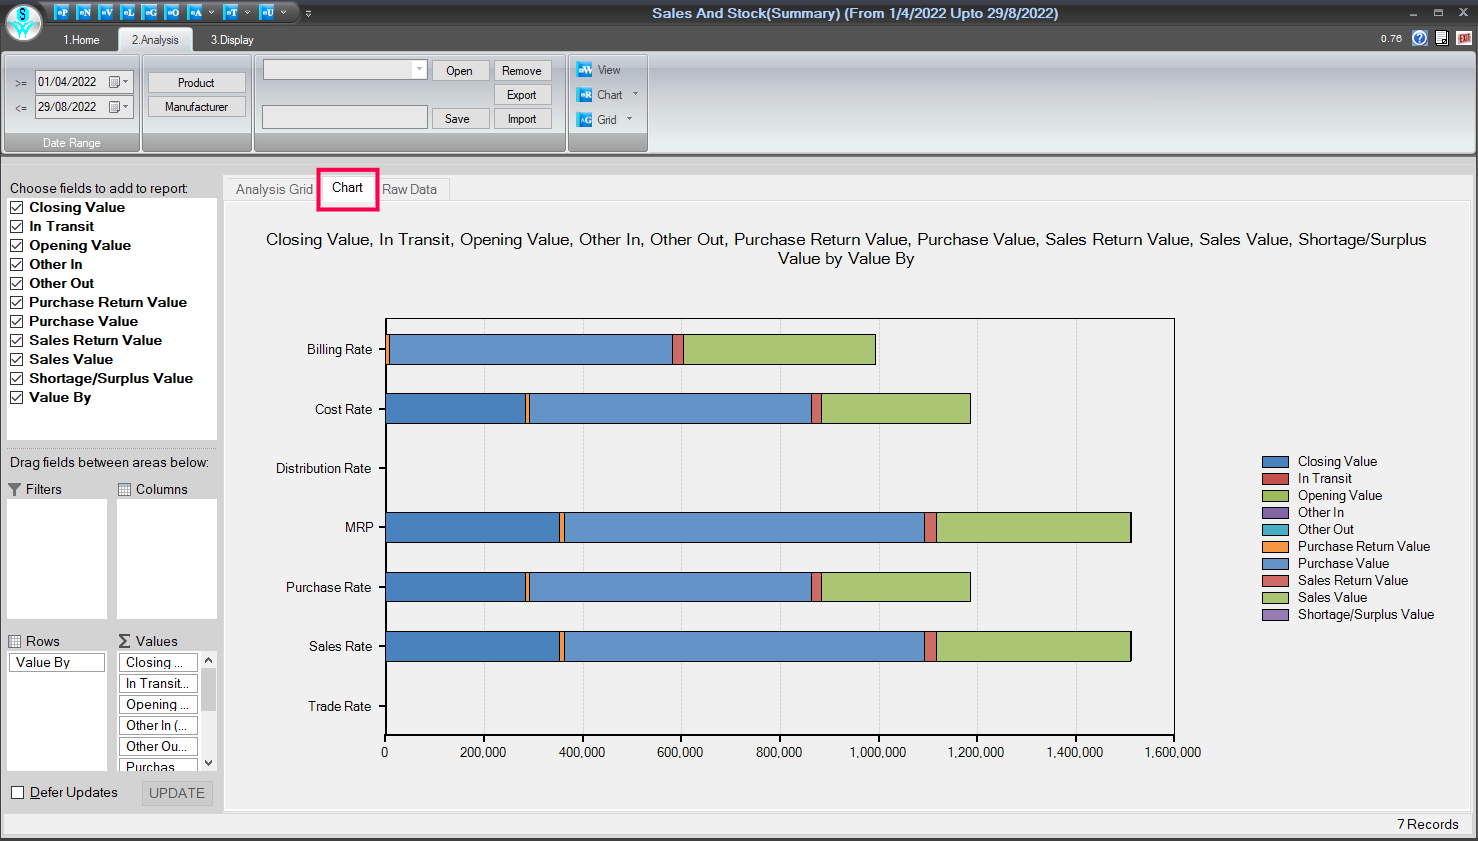Click the T quick access icon
The image size is (1478, 841).
coord(231,12)
